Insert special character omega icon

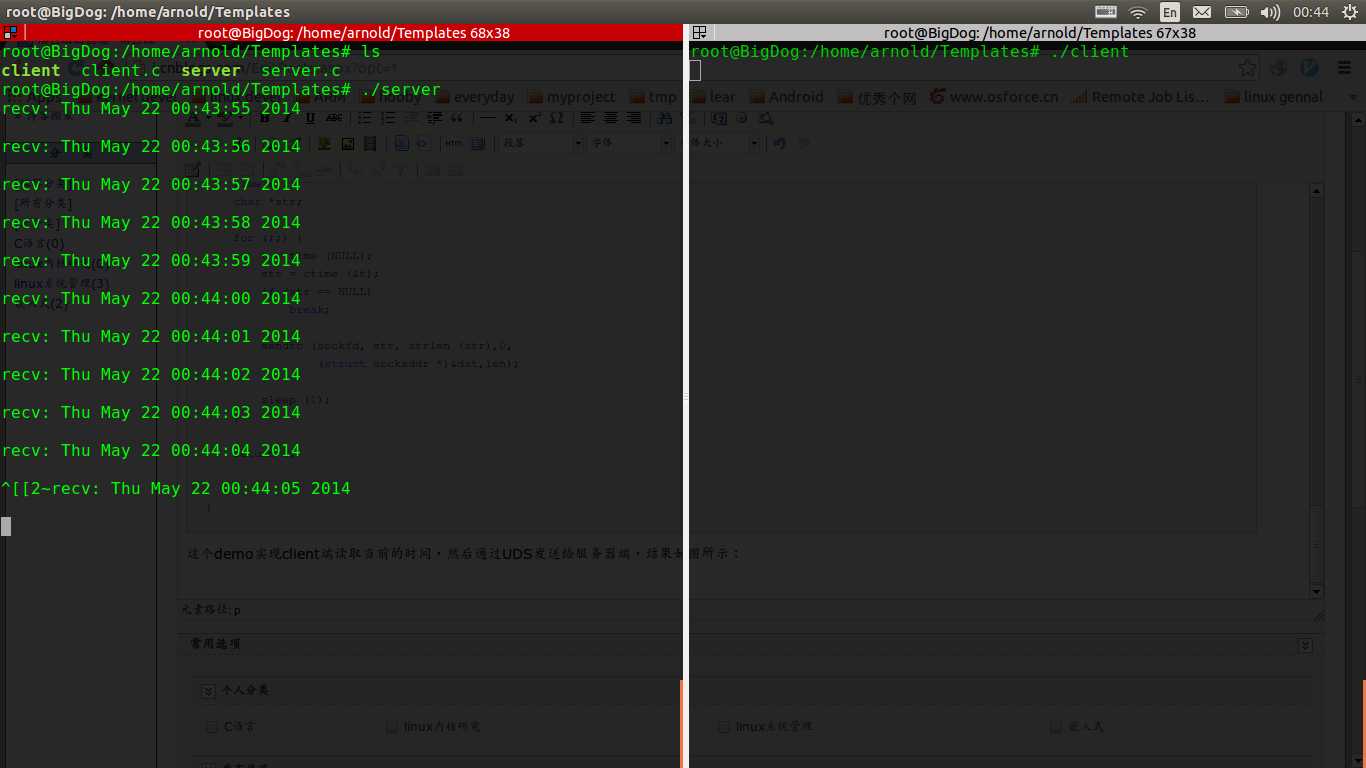[557, 118]
